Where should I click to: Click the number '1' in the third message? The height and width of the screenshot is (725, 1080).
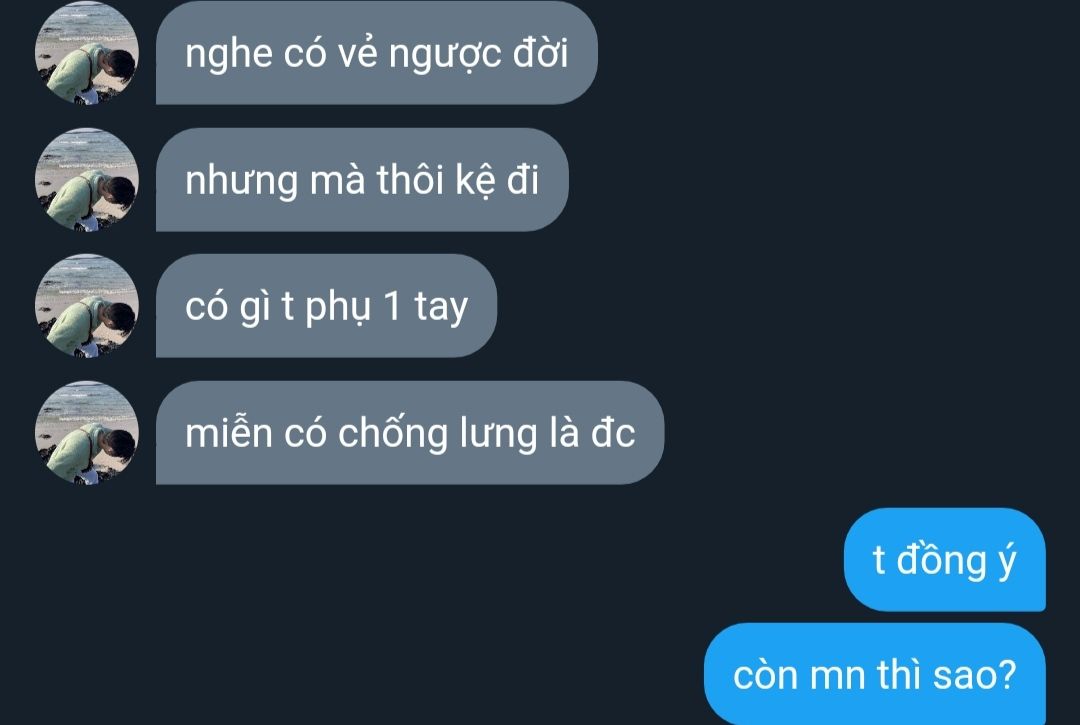coord(392,306)
